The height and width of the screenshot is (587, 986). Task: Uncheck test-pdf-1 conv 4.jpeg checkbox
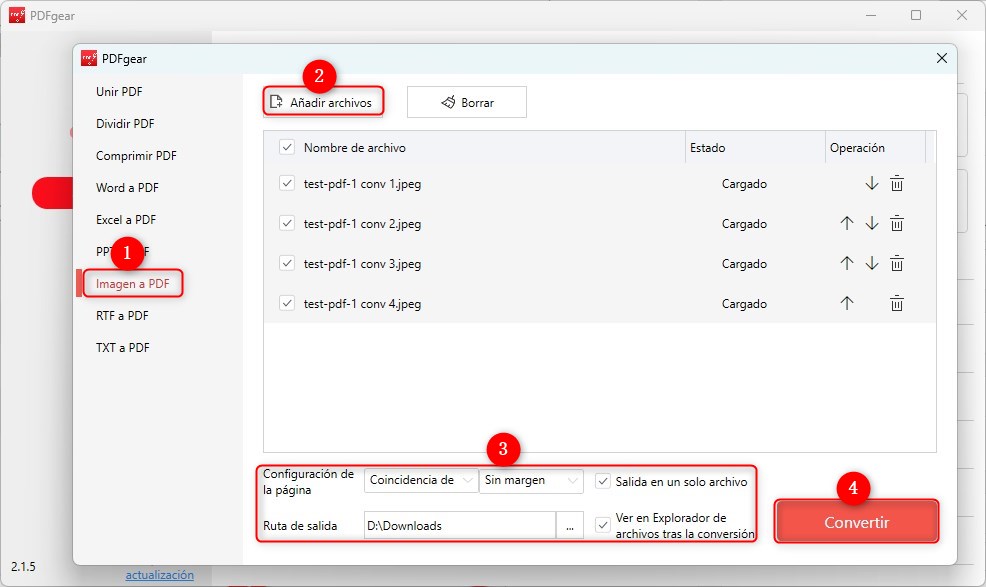[287, 303]
